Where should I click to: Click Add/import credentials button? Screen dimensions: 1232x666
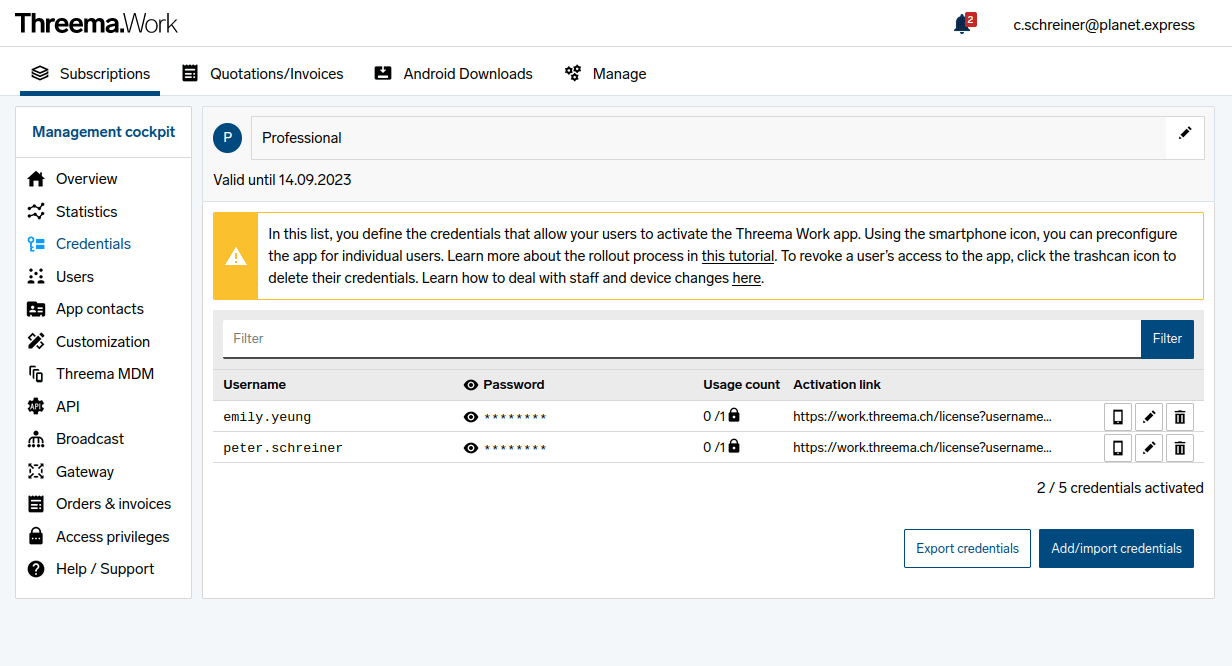pos(1116,549)
